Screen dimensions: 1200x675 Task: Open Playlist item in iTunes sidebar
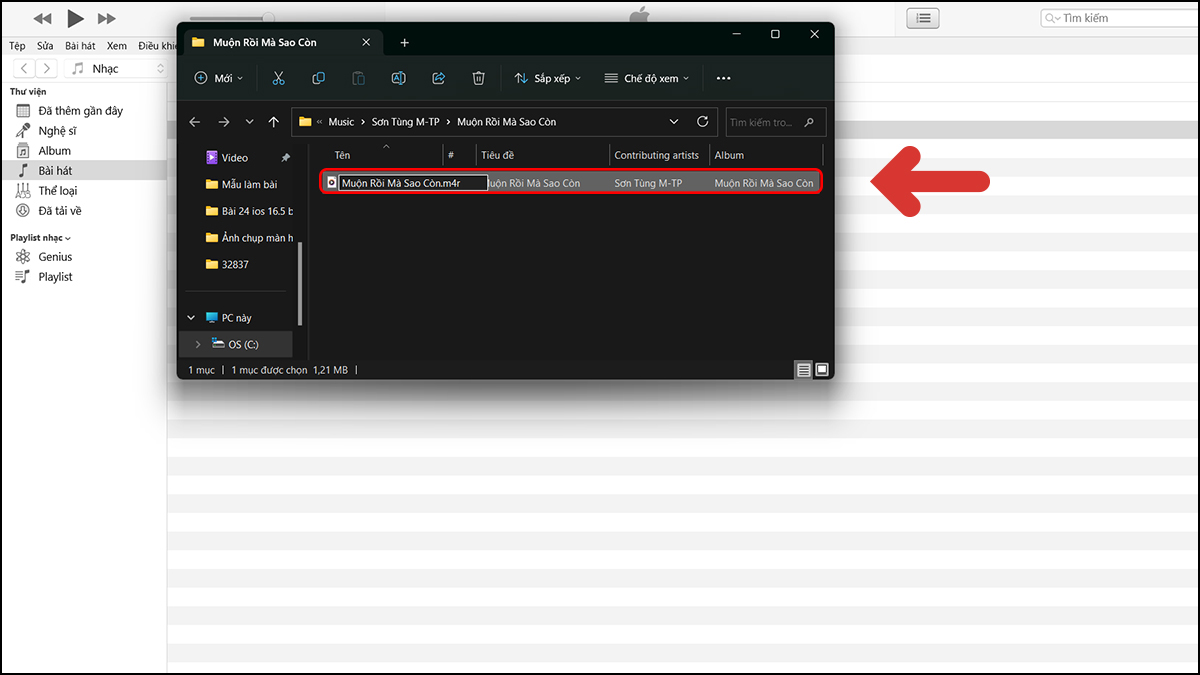tap(55, 277)
